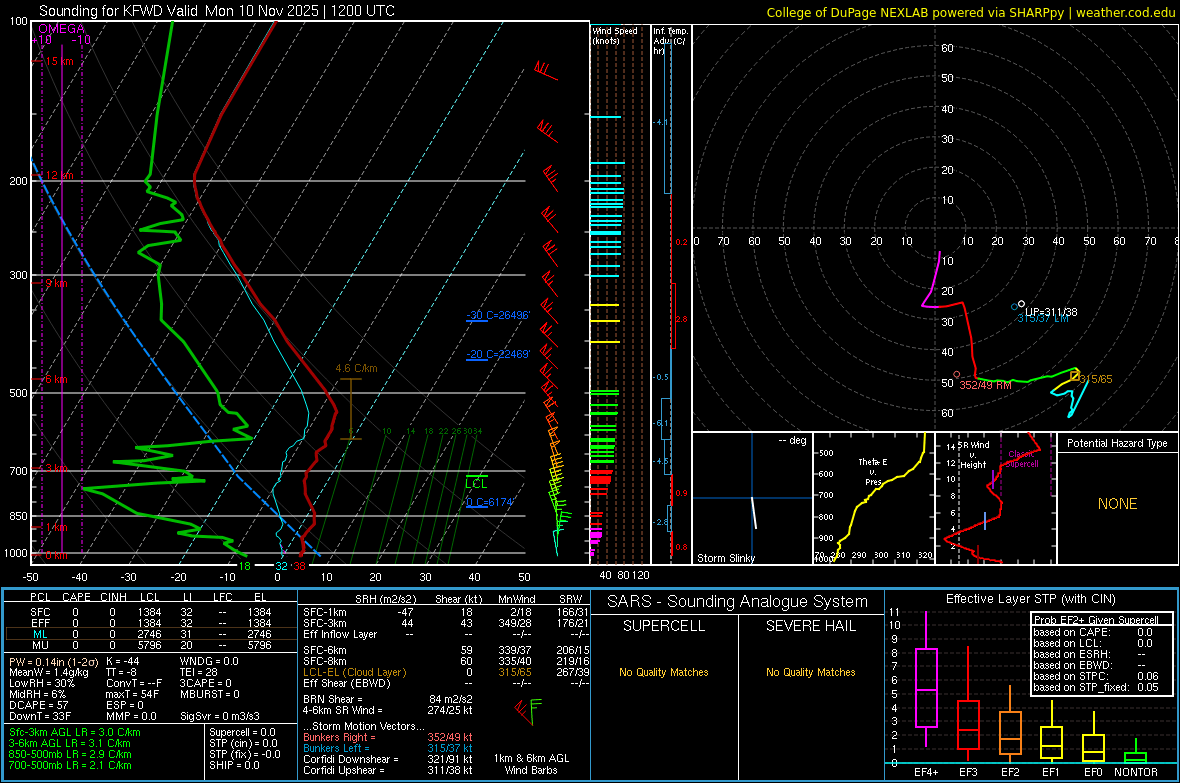Viewport: 1180px width, 783px height.
Task: Select the magenta OMEGA label
Action: click(x=62, y=29)
